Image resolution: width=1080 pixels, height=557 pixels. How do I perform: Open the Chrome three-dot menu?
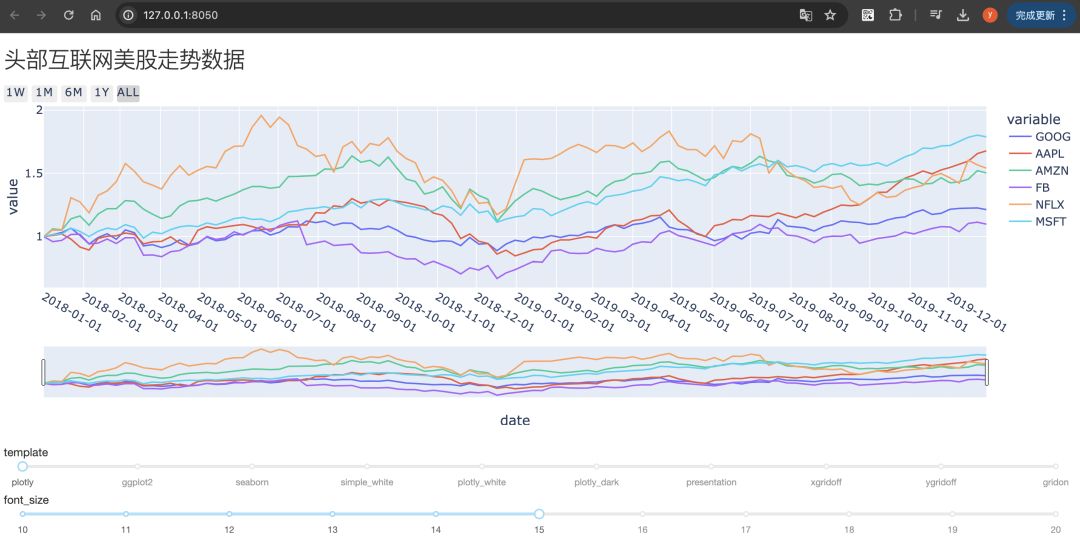point(1063,15)
